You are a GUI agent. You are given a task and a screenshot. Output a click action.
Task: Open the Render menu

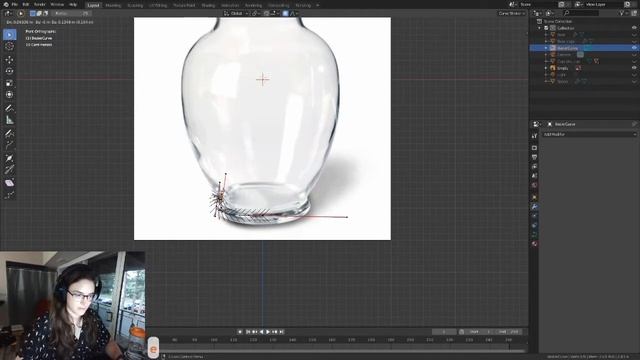(x=40, y=4)
